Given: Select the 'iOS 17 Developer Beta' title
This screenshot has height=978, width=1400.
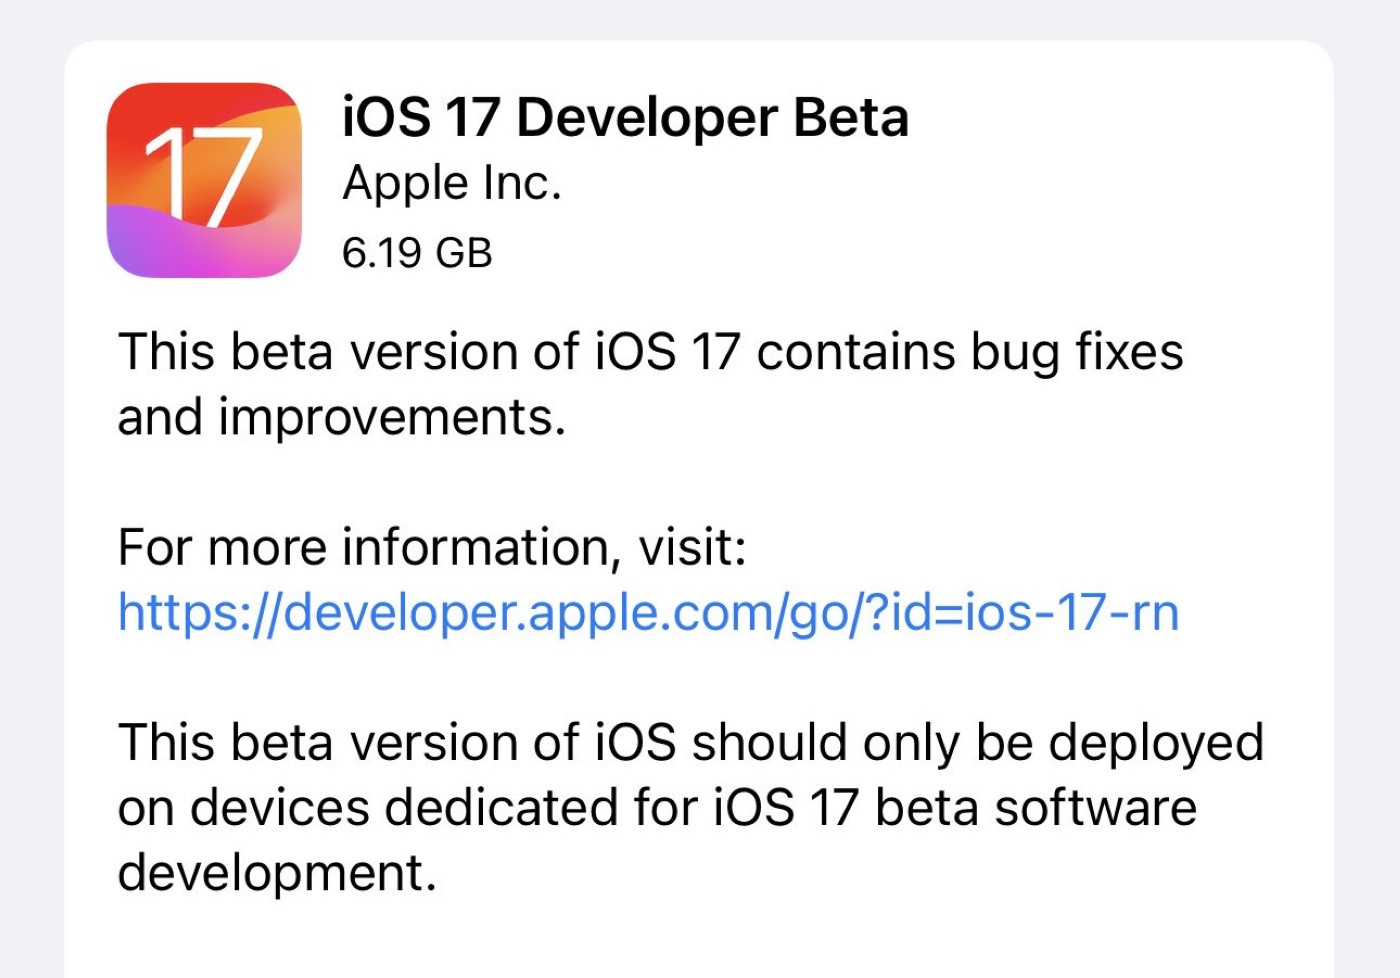Looking at the screenshot, I should 625,117.
